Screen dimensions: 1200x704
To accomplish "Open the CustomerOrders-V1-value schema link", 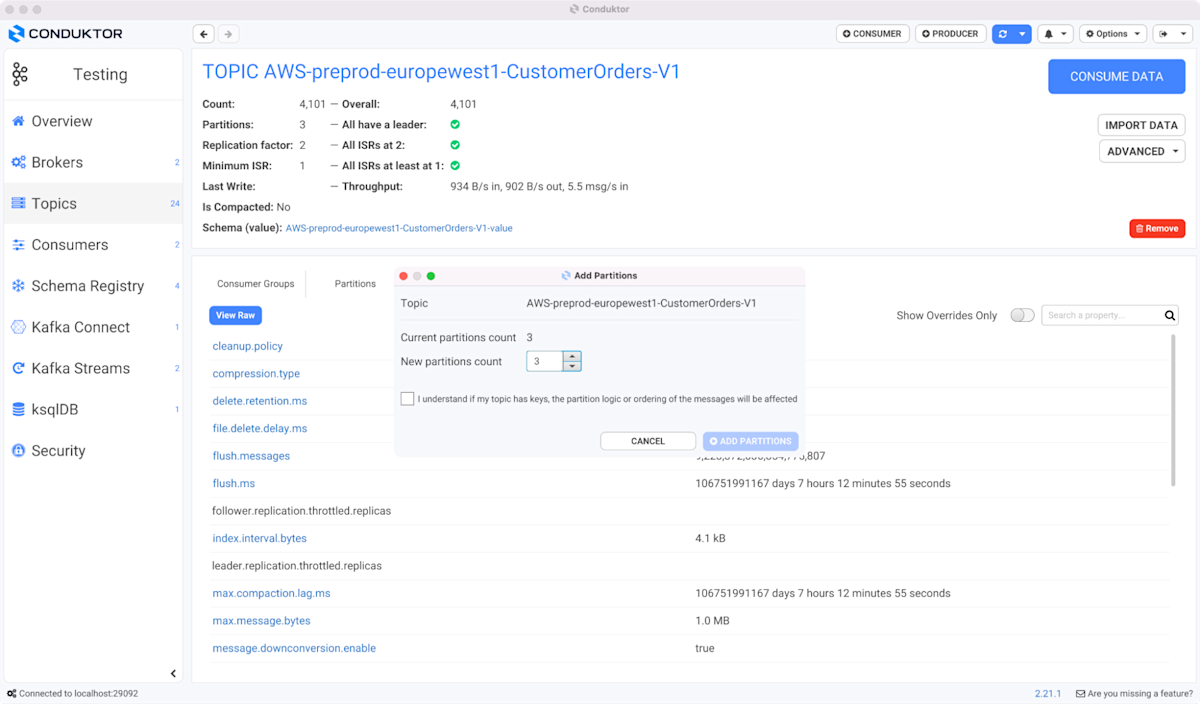I will point(399,228).
